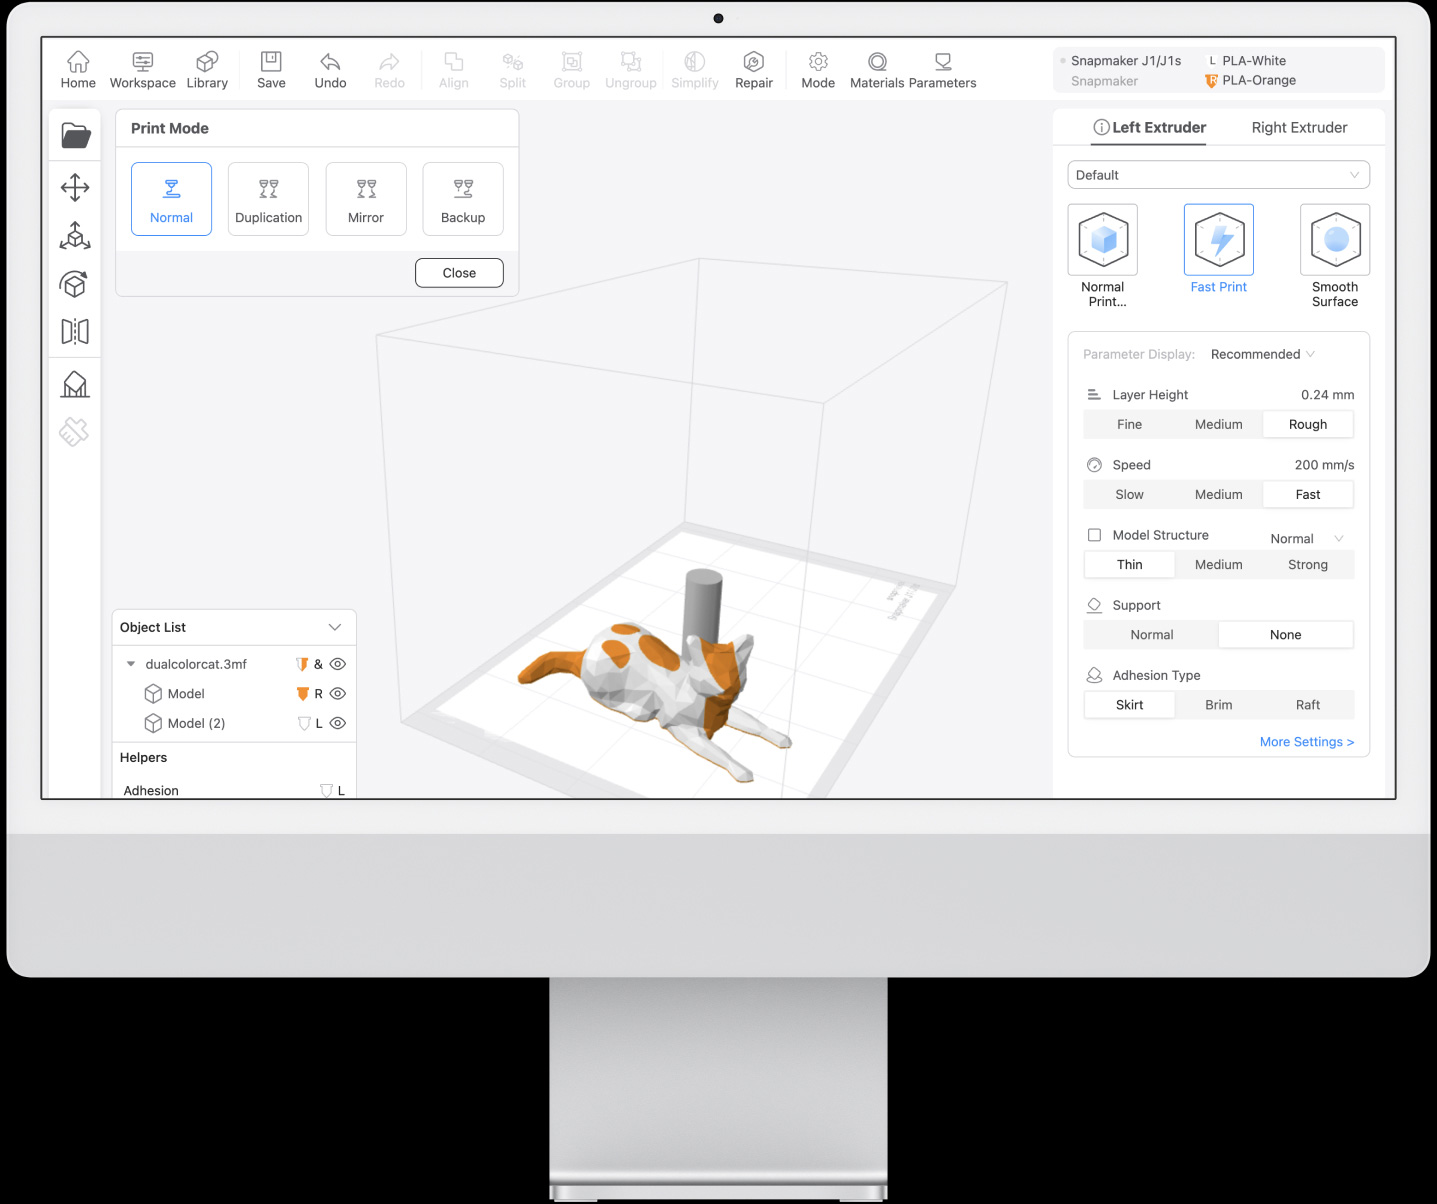Click the greyed-out sidebar tool icon
This screenshot has width=1437, height=1204.
[x=74, y=431]
